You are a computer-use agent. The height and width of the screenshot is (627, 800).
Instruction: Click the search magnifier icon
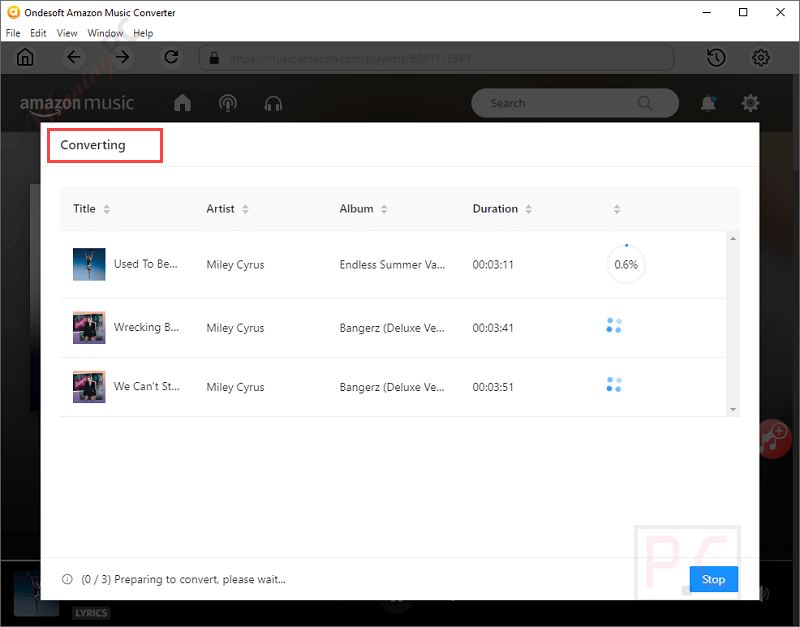tap(644, 103)
